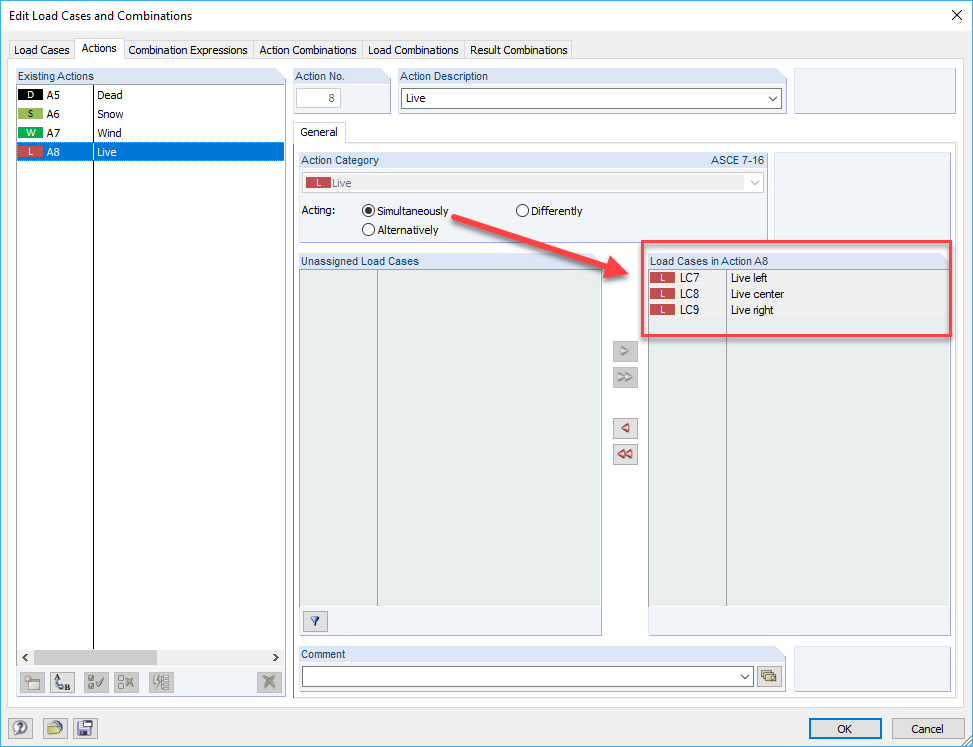Dismiss the dialog with Cancel

(927, 728)
